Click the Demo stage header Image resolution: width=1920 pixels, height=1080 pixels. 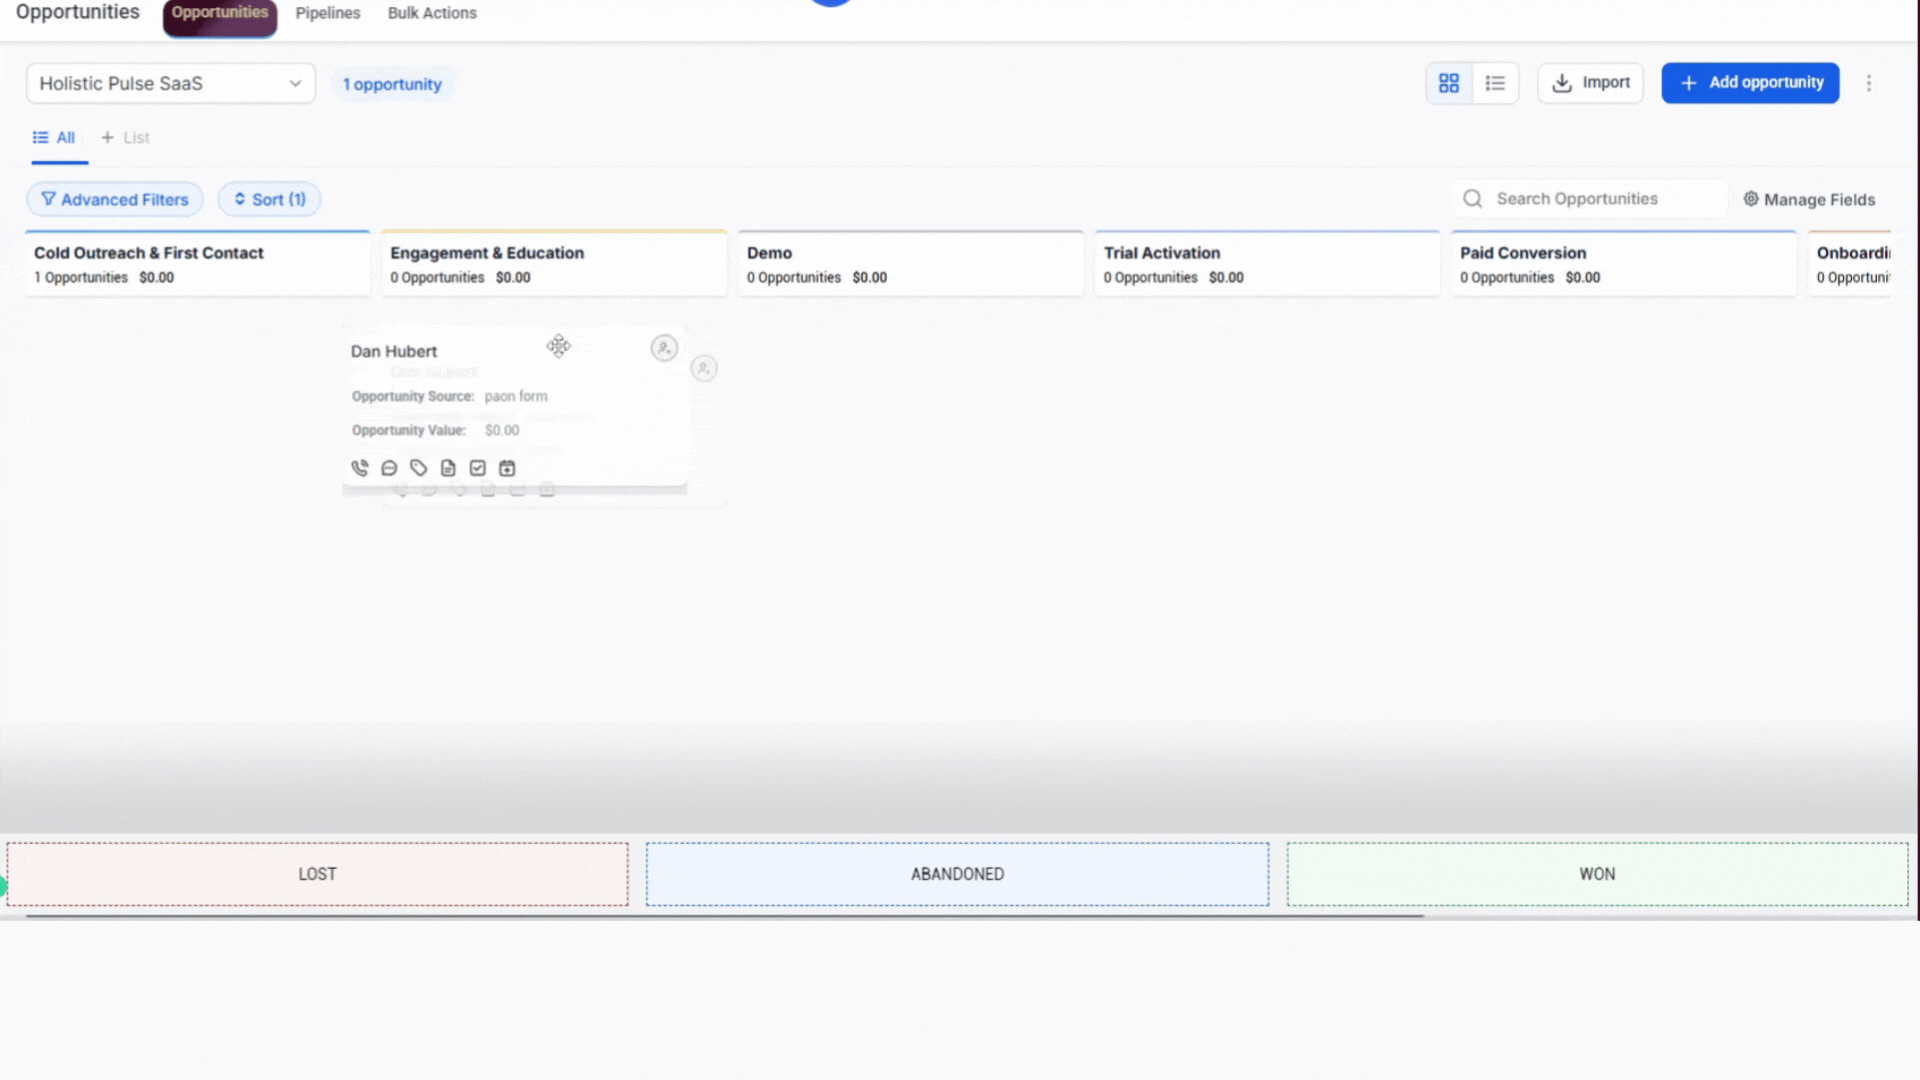pyautogui.click(x=911, y=264)
